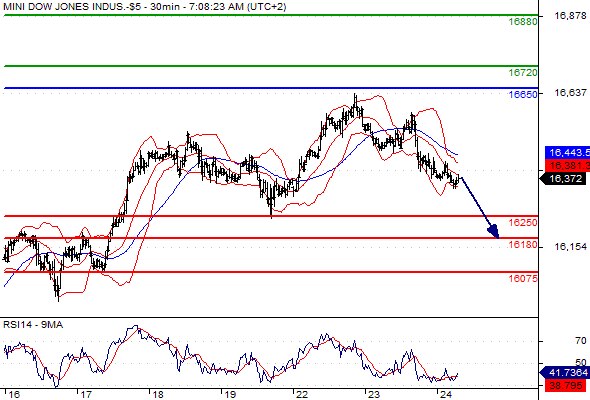The image size is (590, 400).
Task: Click the RSI 50 level label
Action: [x=581, y=363]
